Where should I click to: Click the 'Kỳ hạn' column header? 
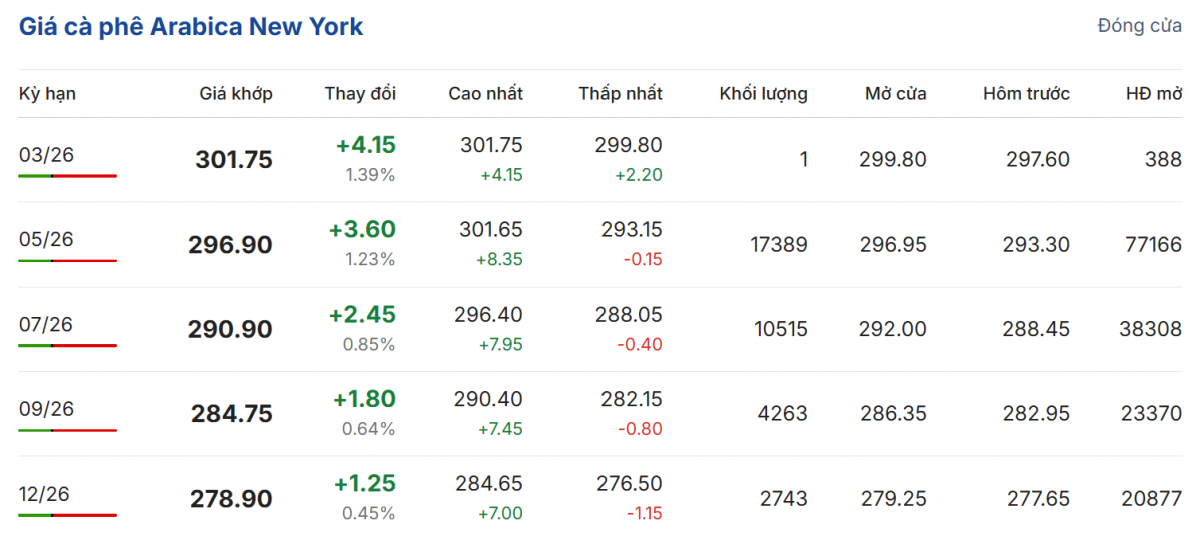(47, 94)
